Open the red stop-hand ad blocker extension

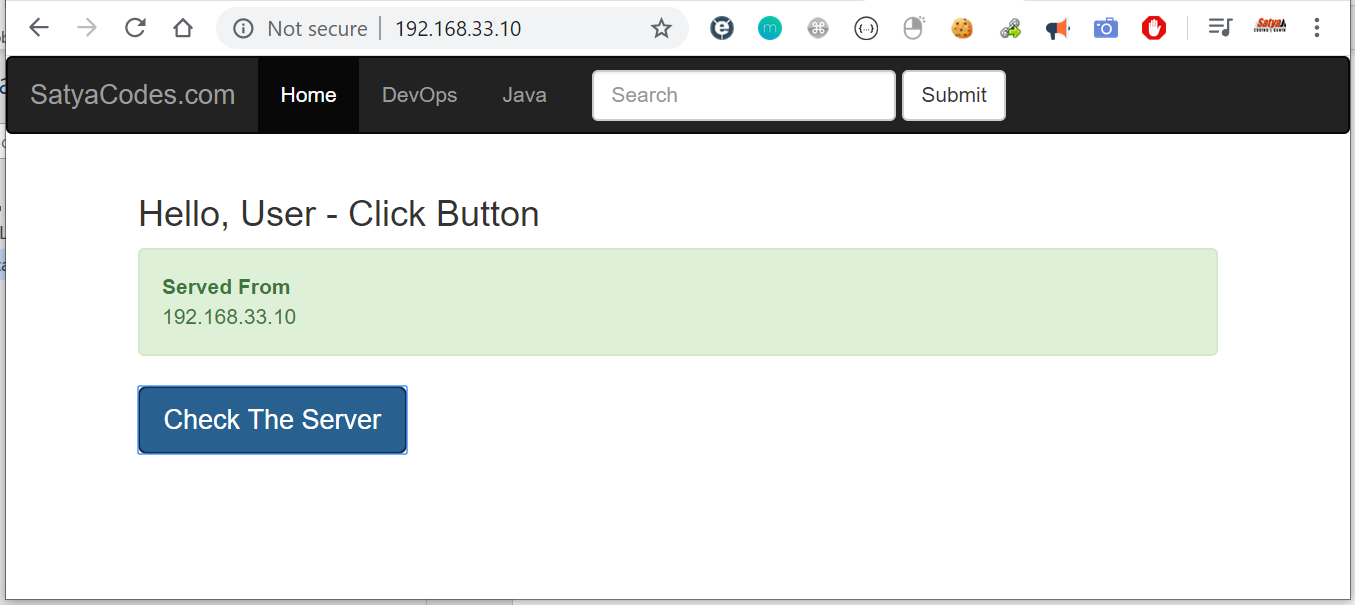pos(1154,29)
